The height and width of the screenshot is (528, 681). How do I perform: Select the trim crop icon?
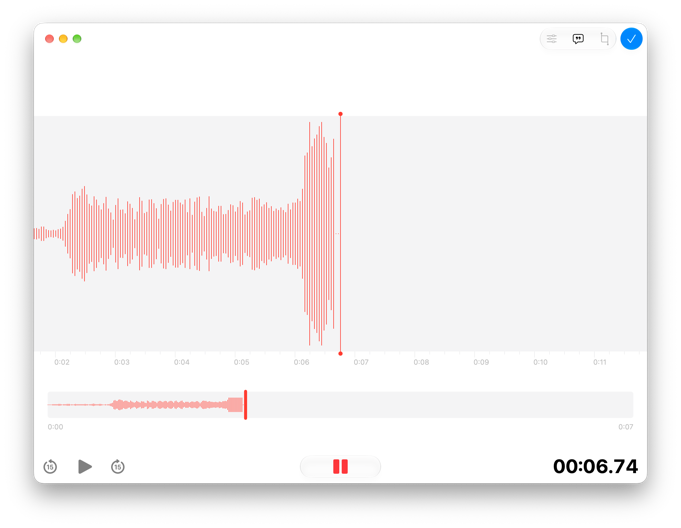point(604,39)
